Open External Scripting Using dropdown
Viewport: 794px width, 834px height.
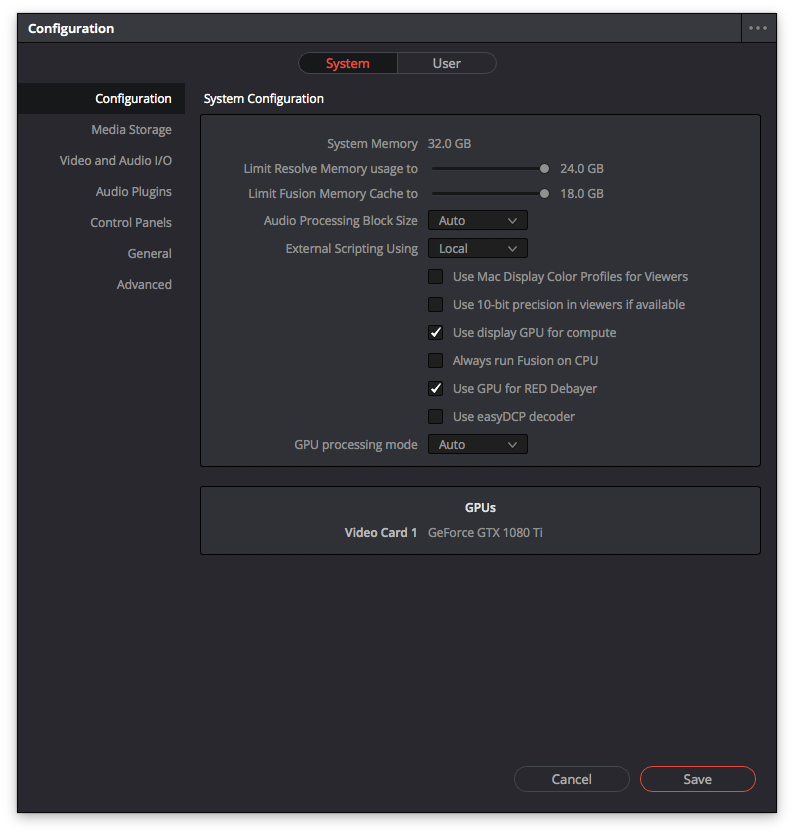478,248
